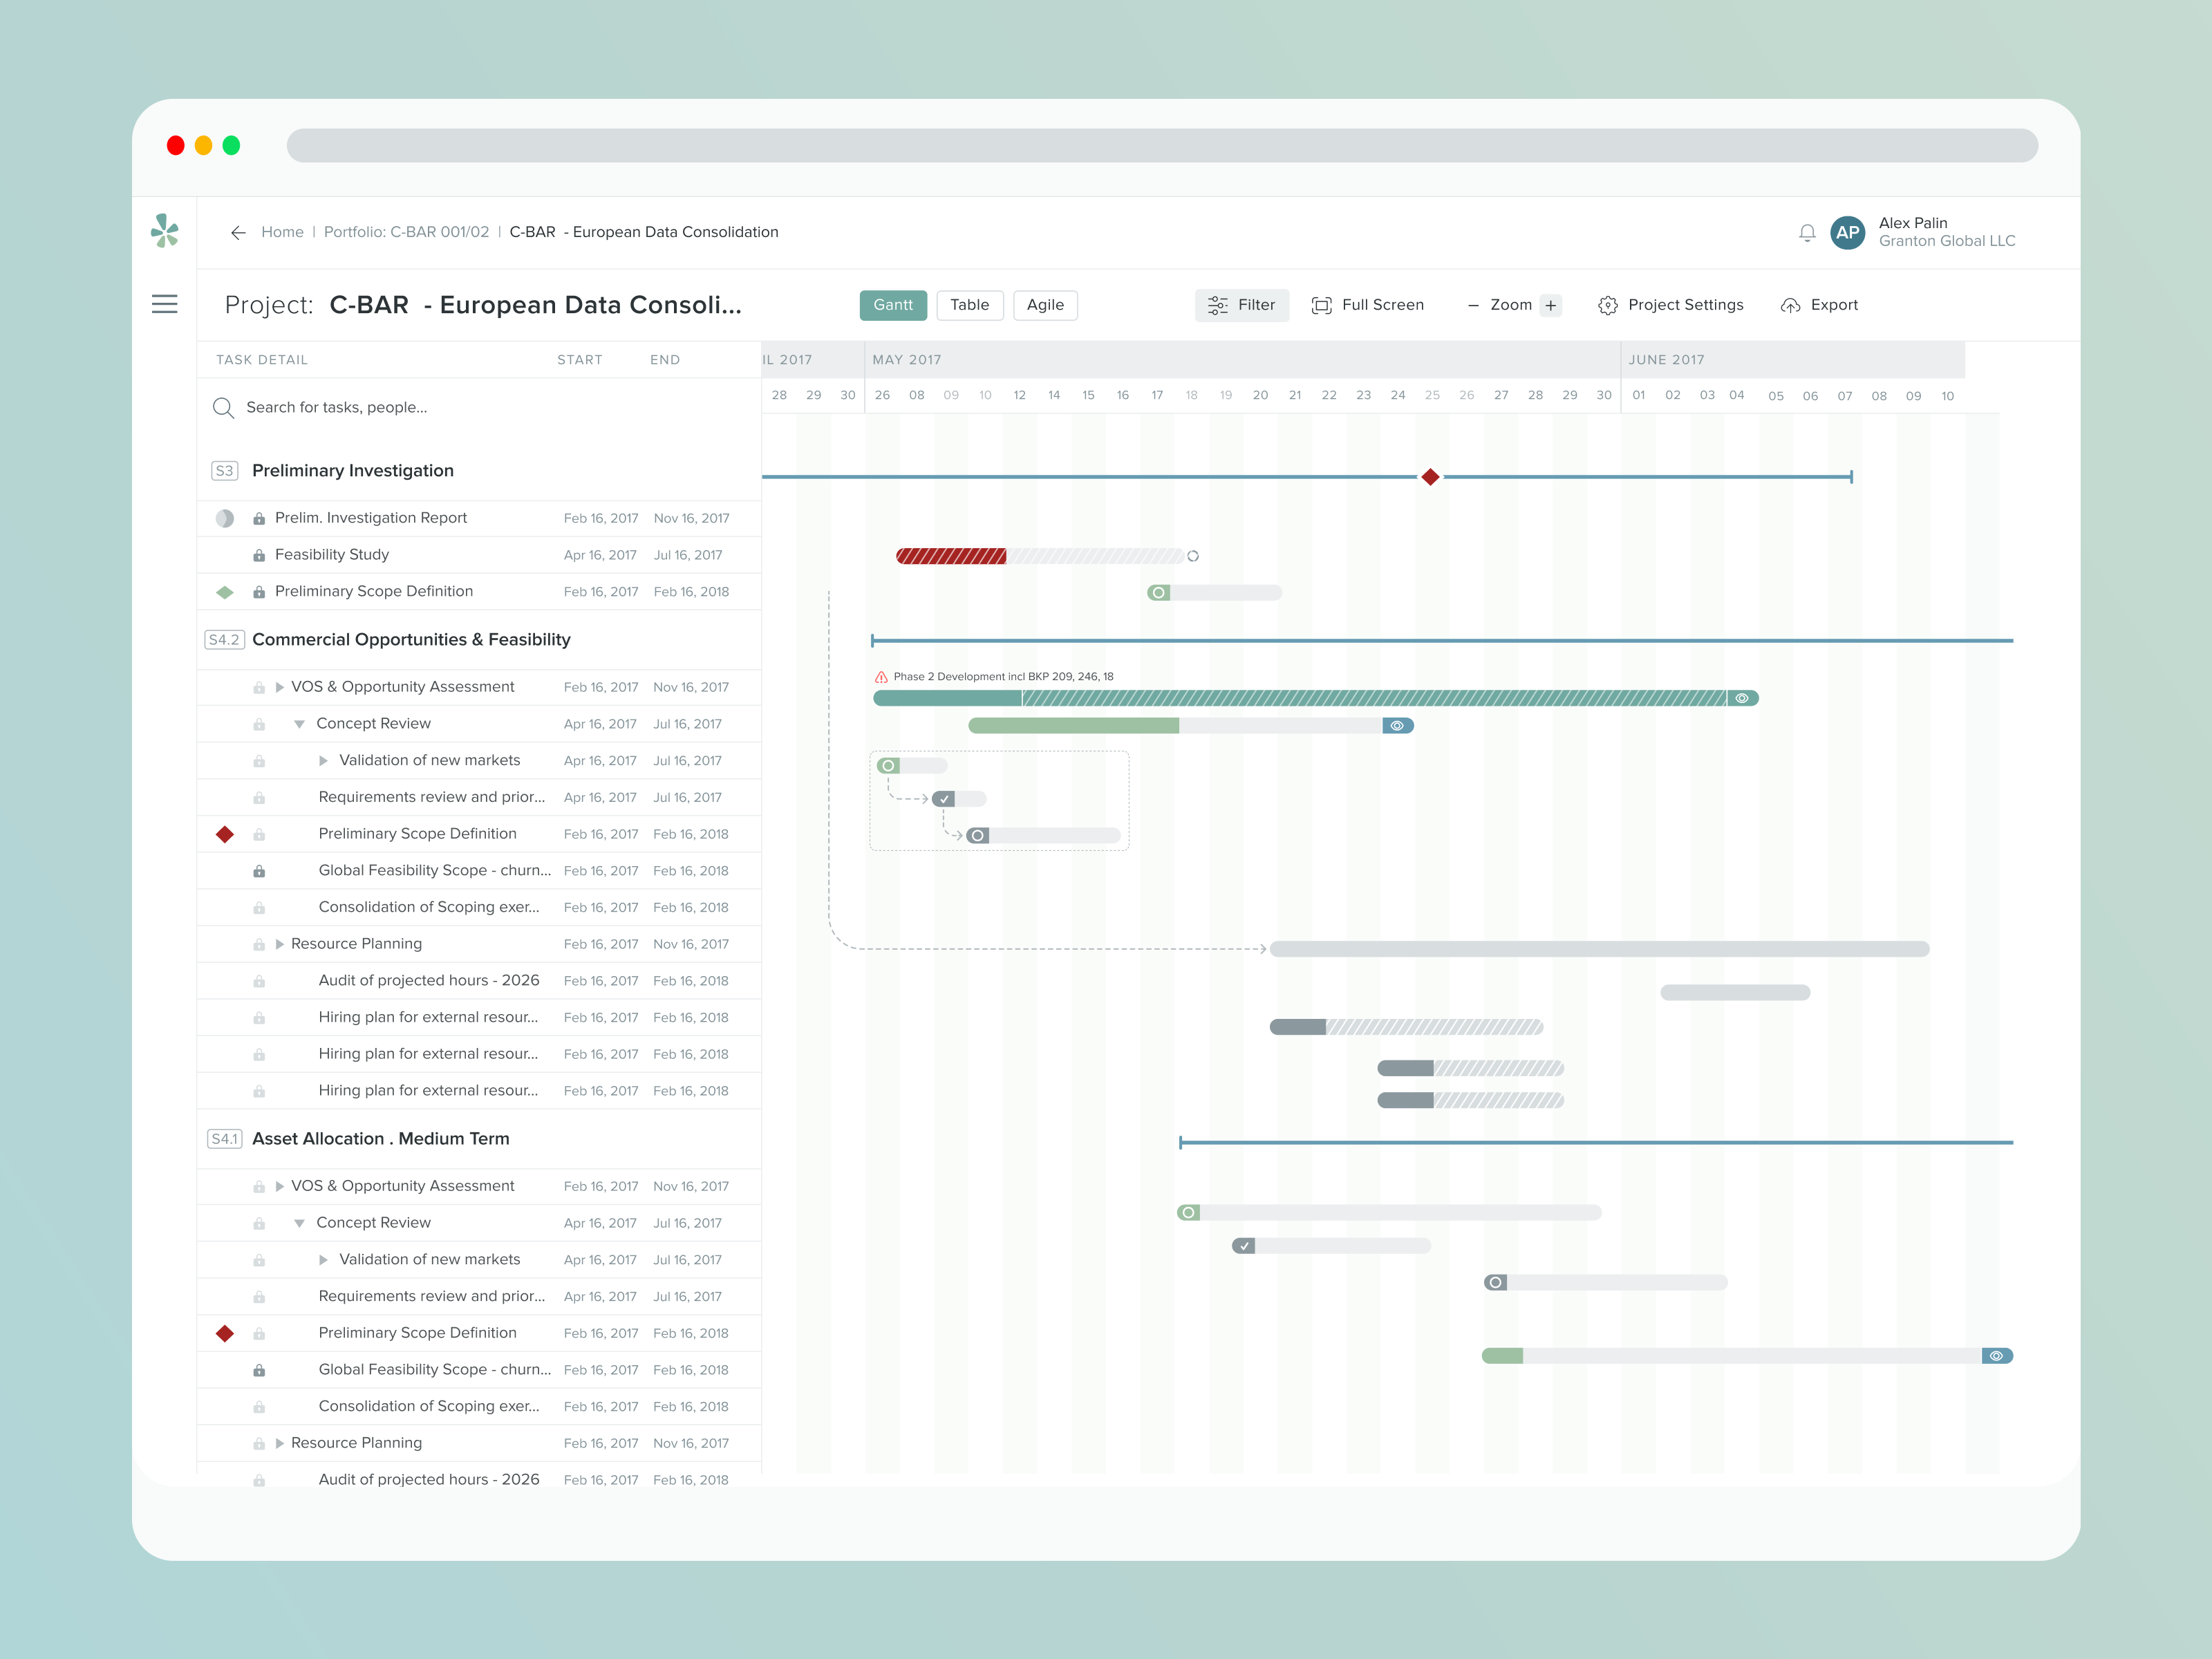Collapse the Concept Review task group
The width and height of the screenshot is (2212, 1659).
pyautogui.click(x=299, y=723)
